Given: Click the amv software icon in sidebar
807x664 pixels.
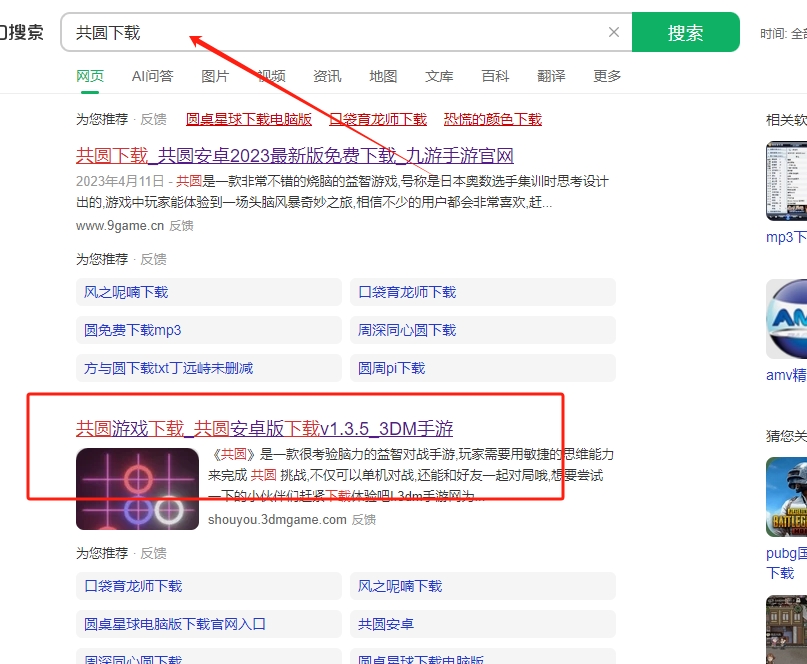Looking at the screenshot, I should [x=786, y=319].
